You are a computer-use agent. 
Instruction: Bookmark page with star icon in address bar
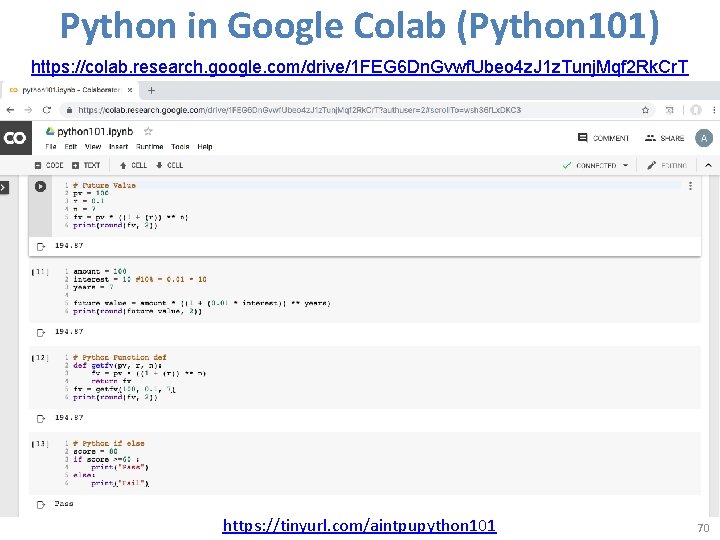[645, 110]
